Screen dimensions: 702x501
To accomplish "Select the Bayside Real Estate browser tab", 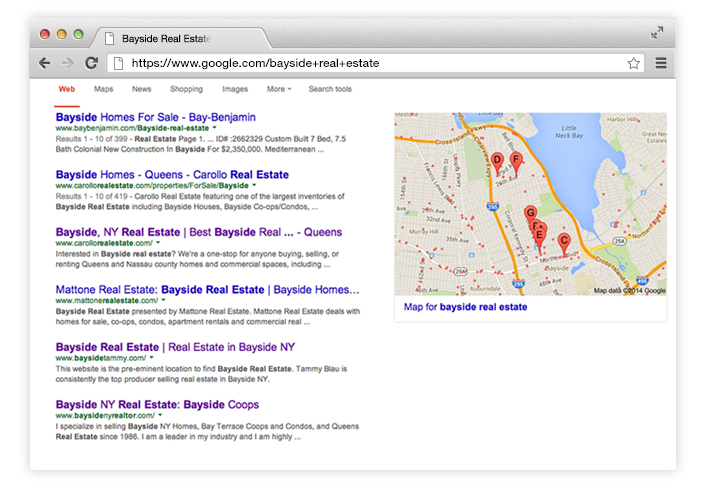I will coord(179,39).
